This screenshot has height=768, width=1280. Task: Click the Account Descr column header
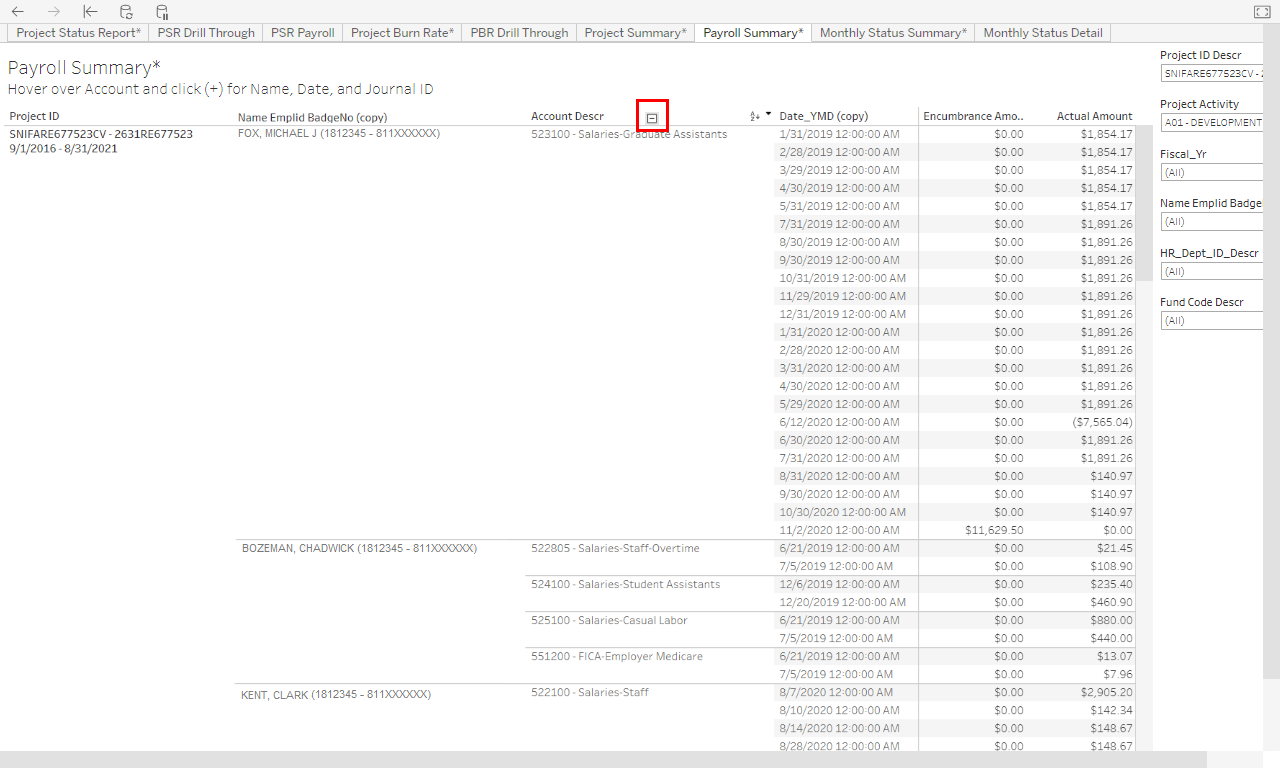tap(567, 116)
